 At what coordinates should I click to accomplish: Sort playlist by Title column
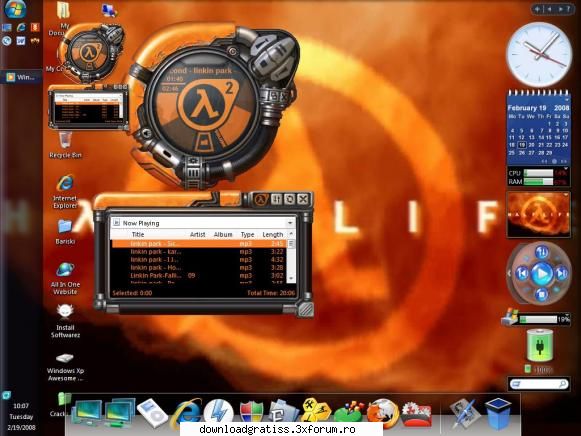click(137, 234)
